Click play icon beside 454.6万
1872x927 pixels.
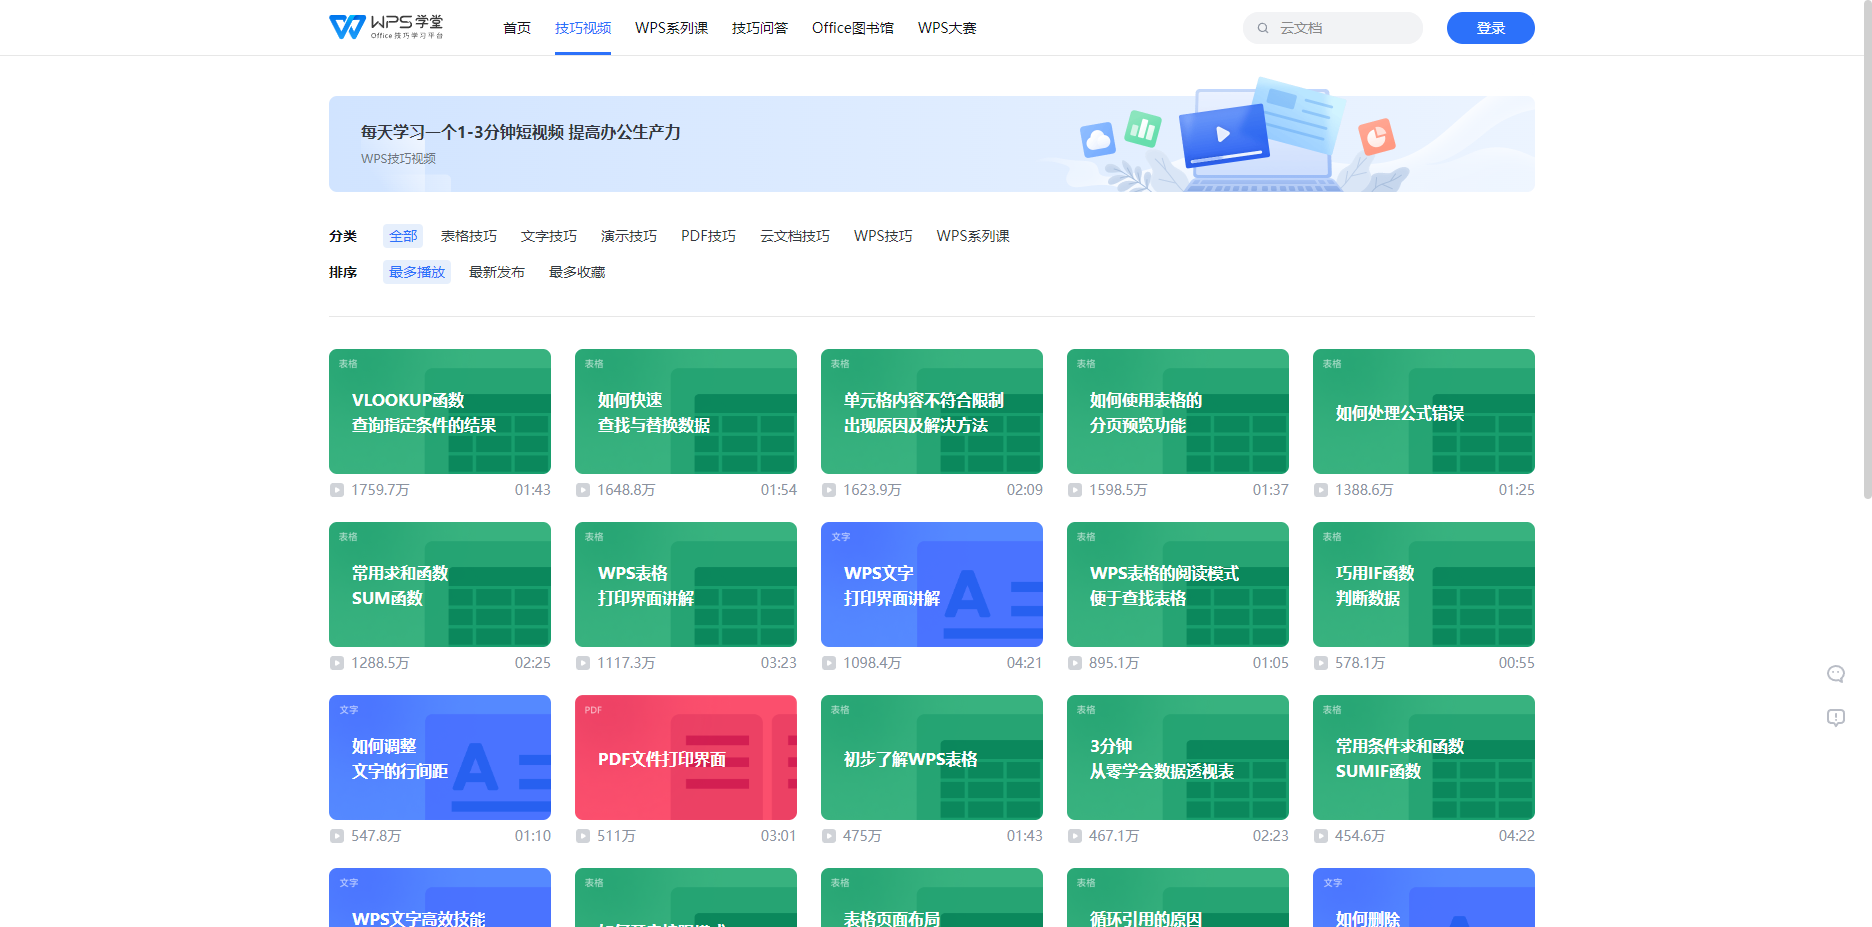pos(1321,836)
